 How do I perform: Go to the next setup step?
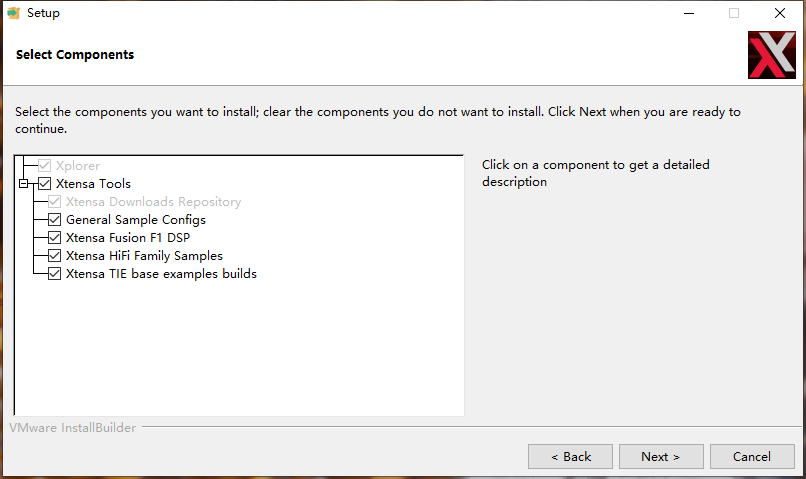pyautogui.click(x=660, y=457)
